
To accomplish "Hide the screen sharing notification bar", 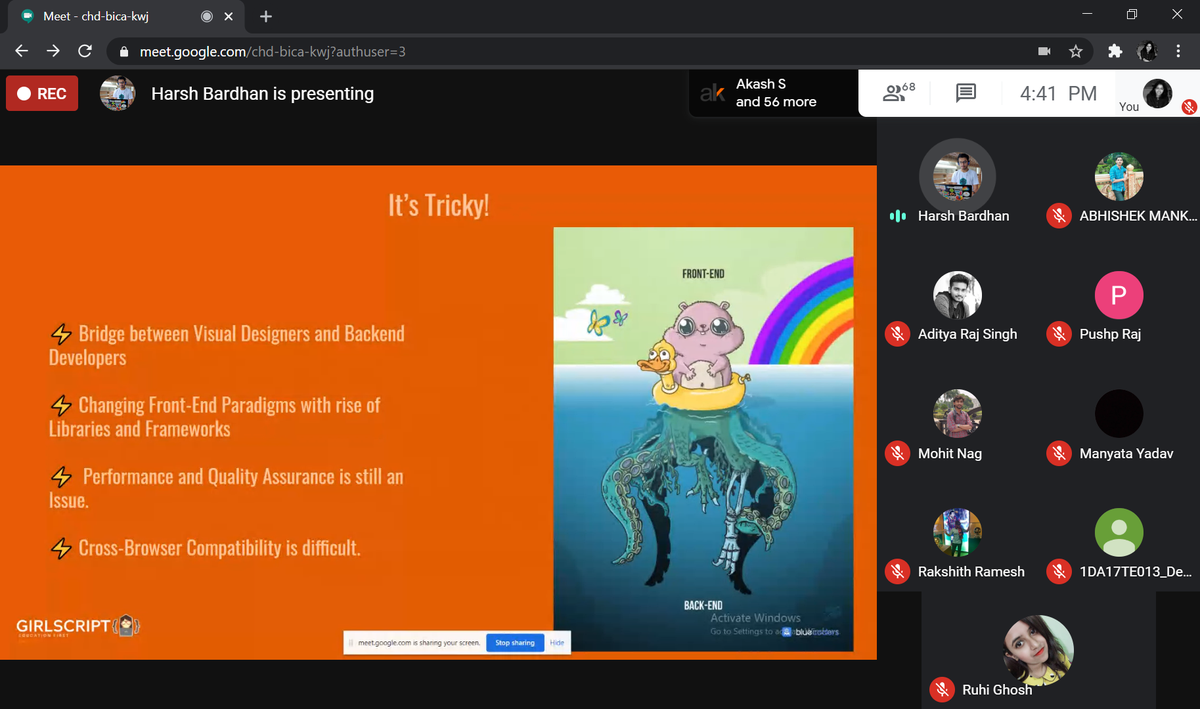I will coord(557,642).
